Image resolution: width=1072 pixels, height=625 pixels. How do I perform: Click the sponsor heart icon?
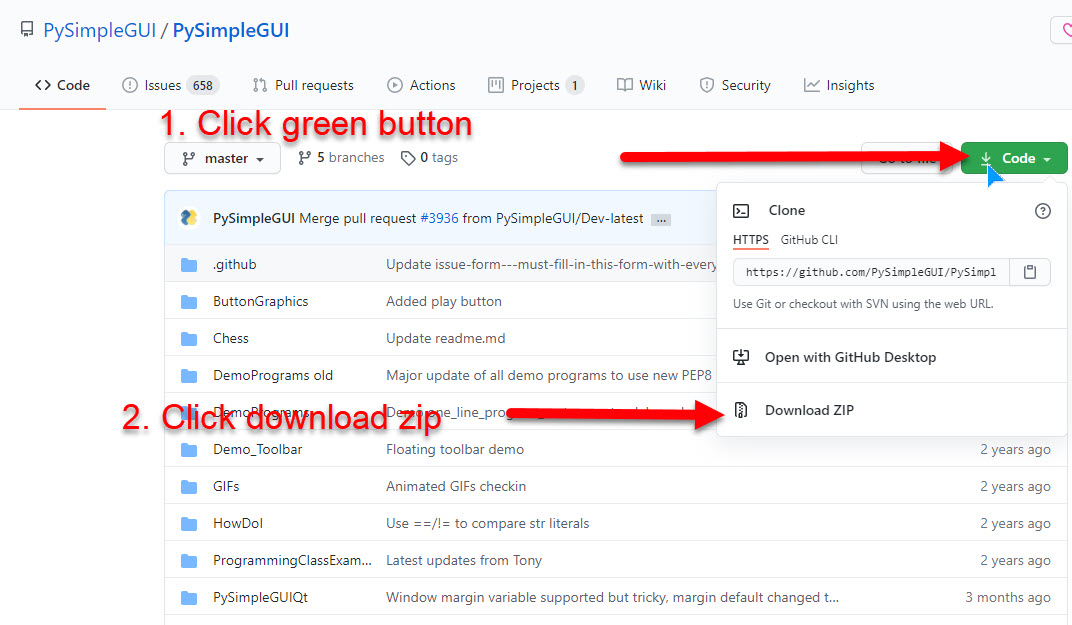pos(1063,30)
